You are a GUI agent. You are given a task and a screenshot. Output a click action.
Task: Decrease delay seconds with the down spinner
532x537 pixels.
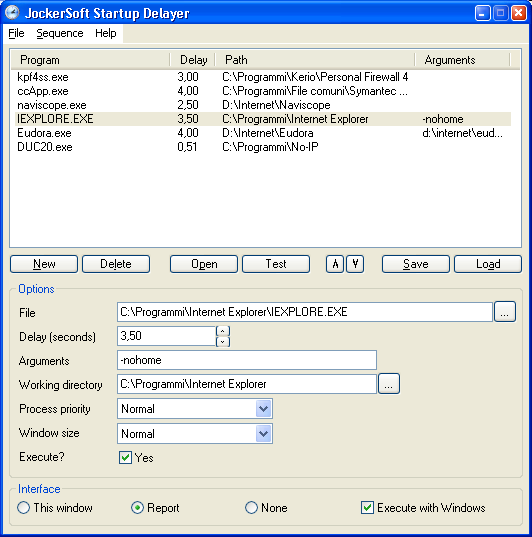[223, 341]
